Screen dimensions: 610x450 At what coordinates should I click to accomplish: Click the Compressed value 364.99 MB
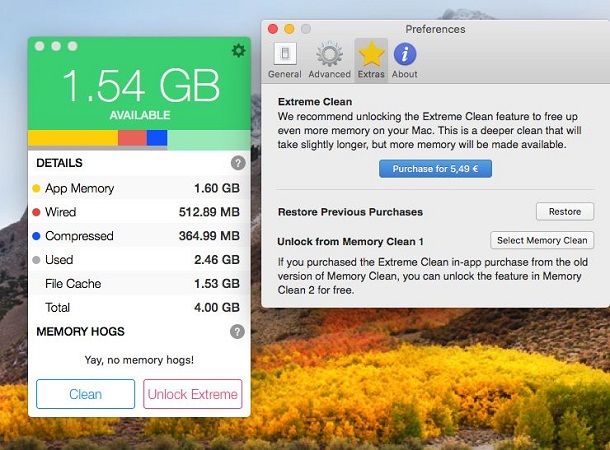click(209, 236)
